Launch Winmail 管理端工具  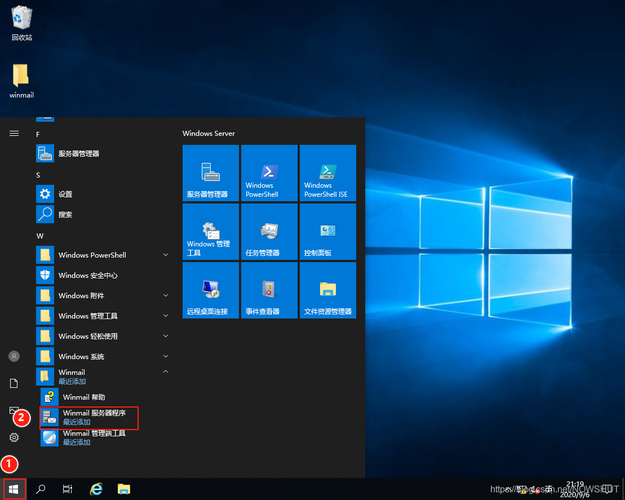pyautogui.click(x=105, y=437)
